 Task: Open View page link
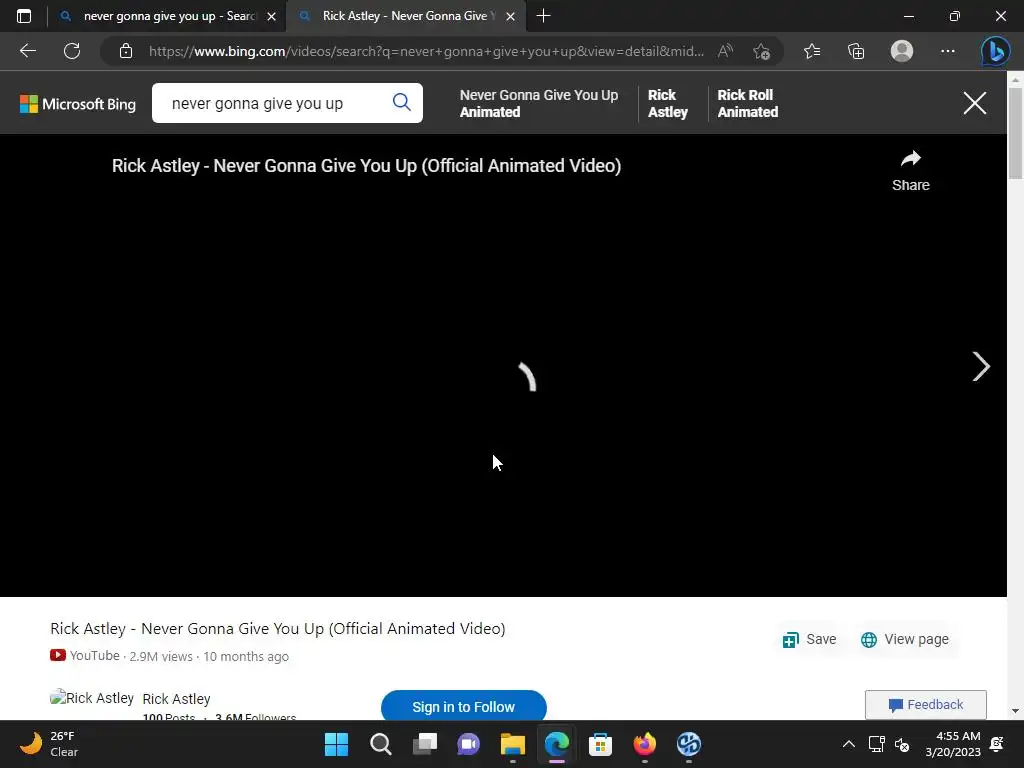(904, 639)
